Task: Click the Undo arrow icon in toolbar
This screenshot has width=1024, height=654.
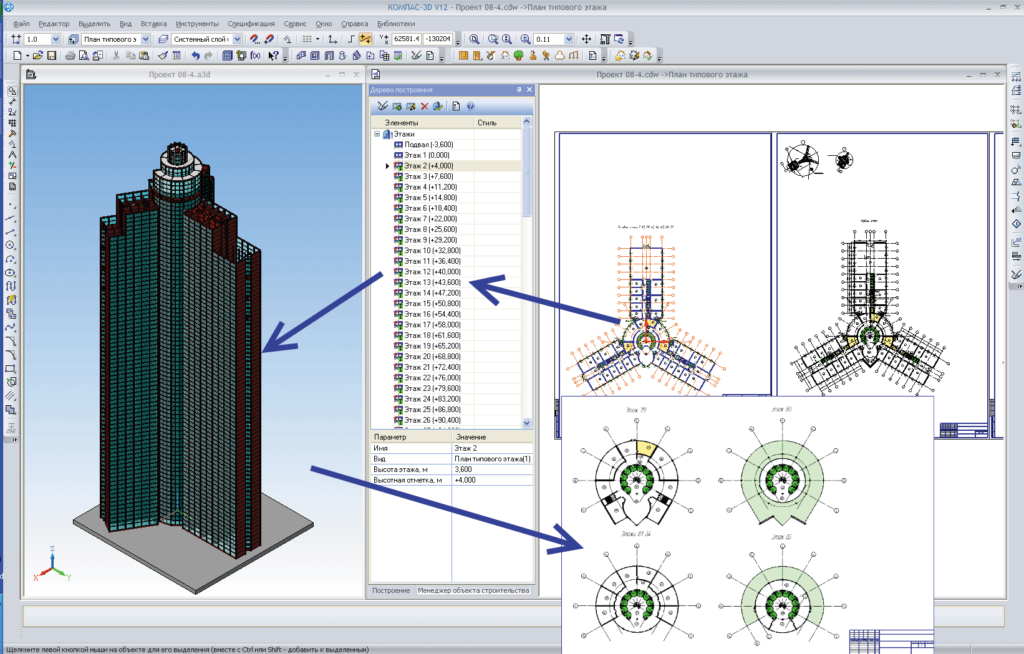Action: click(195, 56)
